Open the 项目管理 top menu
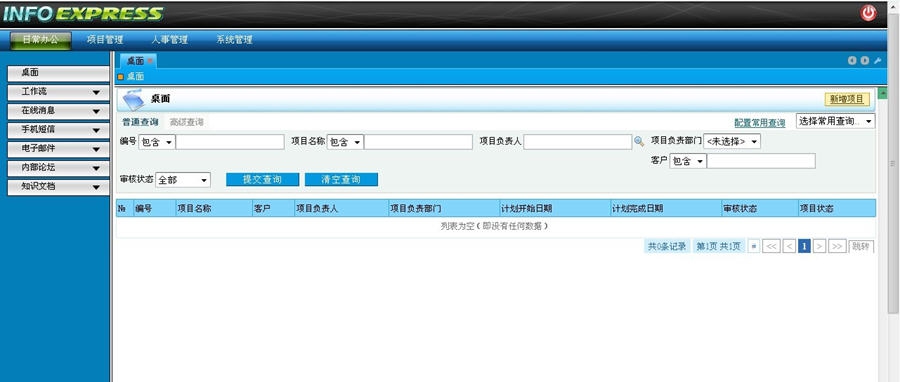The width and height of the screenshot is (900, 382). pyautogui.click(x=105, y=40)
